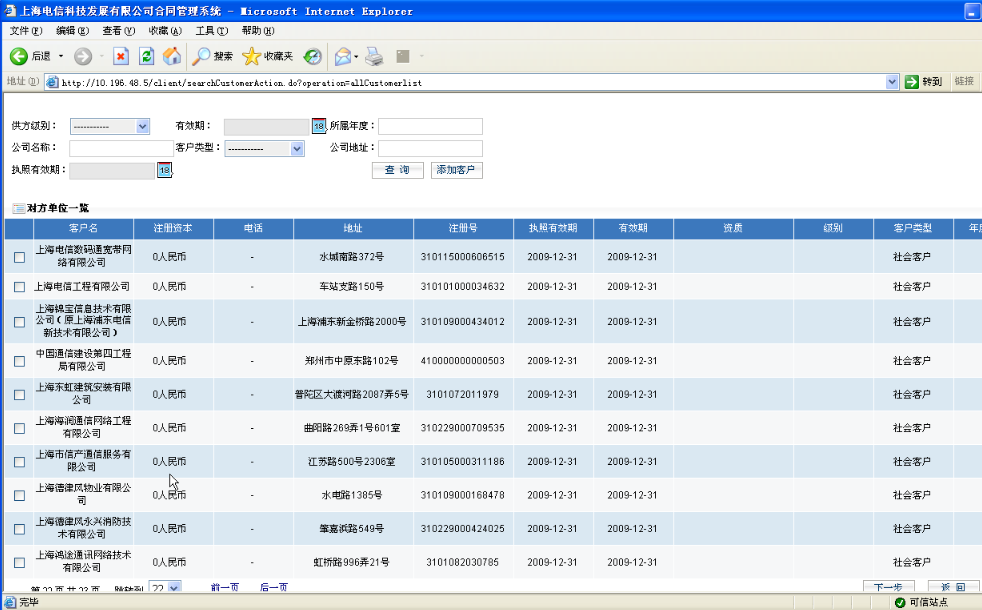The image size is (982, 610).
Task: Check the box for 中国通信建设第四工程局有限公司
Action: click(19, 361)
